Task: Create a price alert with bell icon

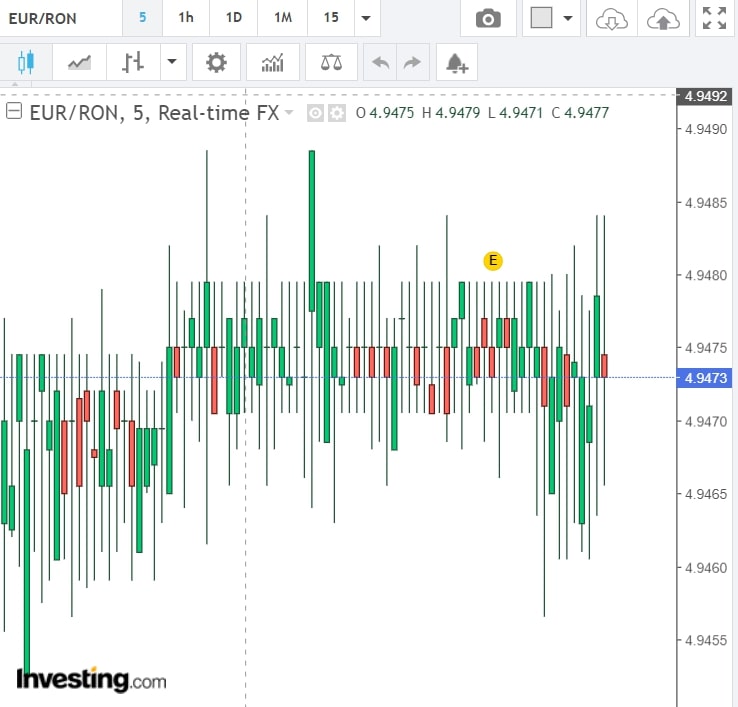Action: coord(456,63)
